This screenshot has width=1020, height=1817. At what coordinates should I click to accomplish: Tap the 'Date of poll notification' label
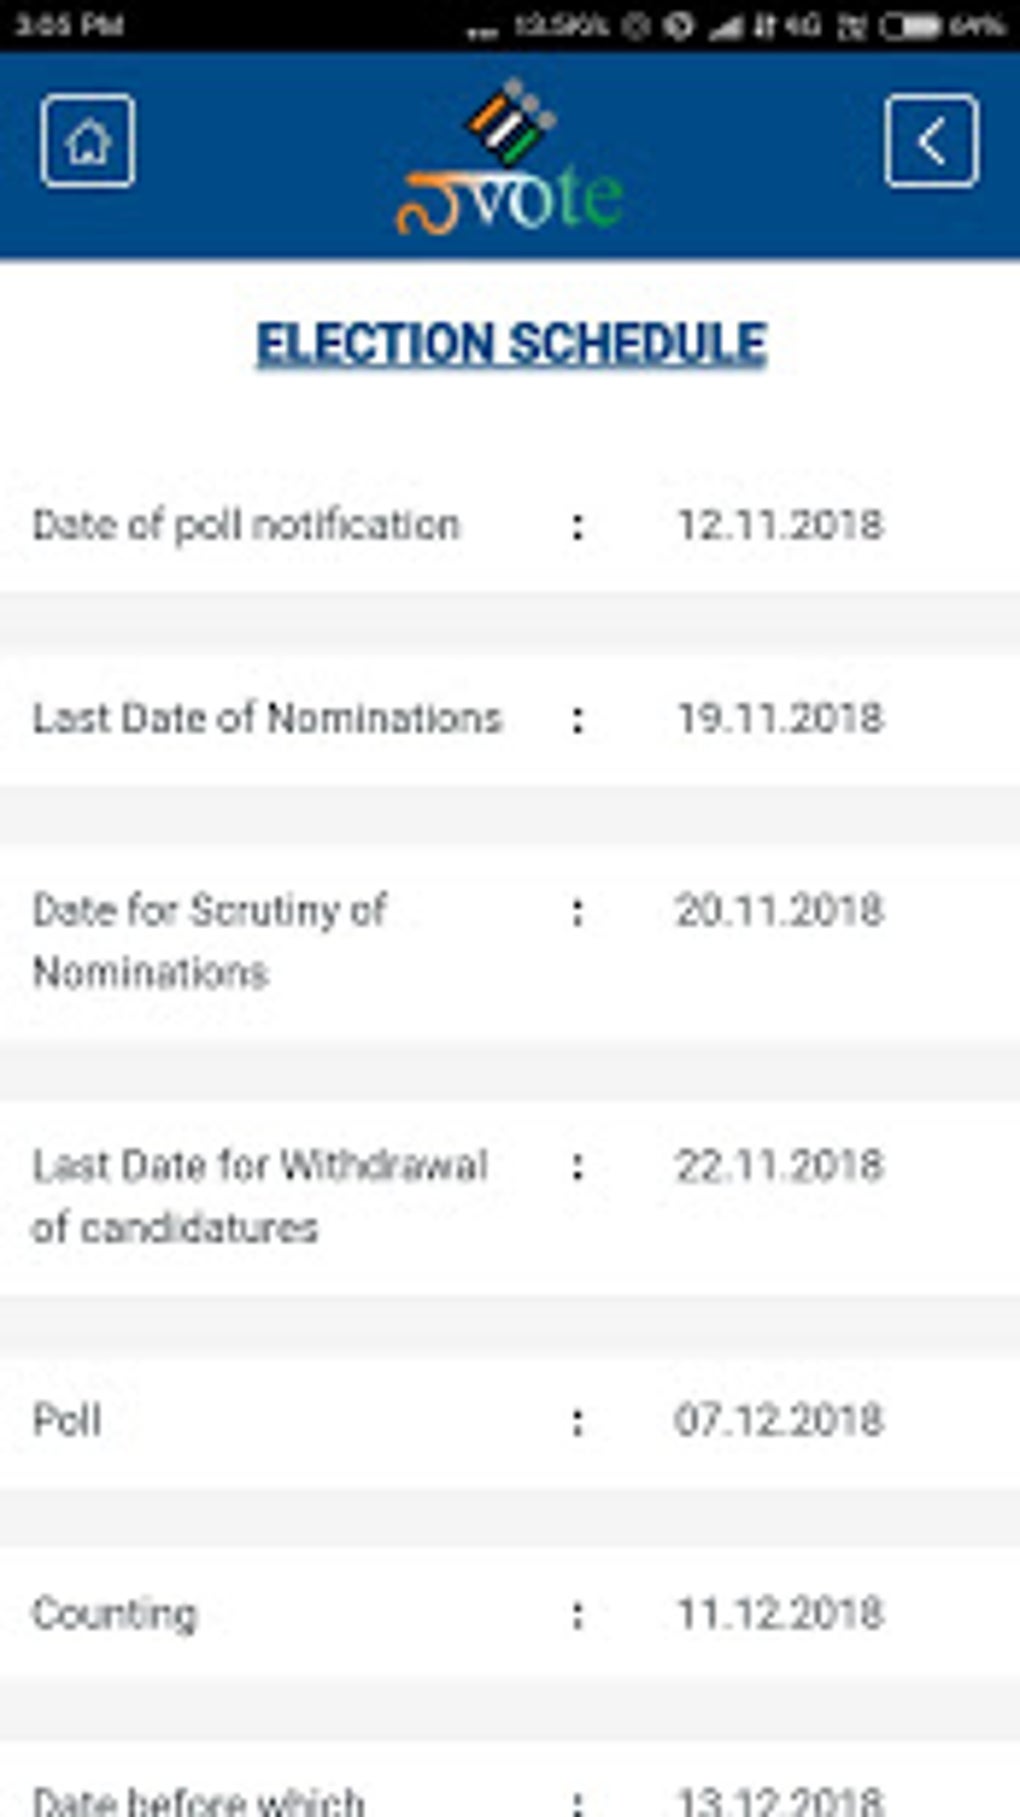(246, 525)
